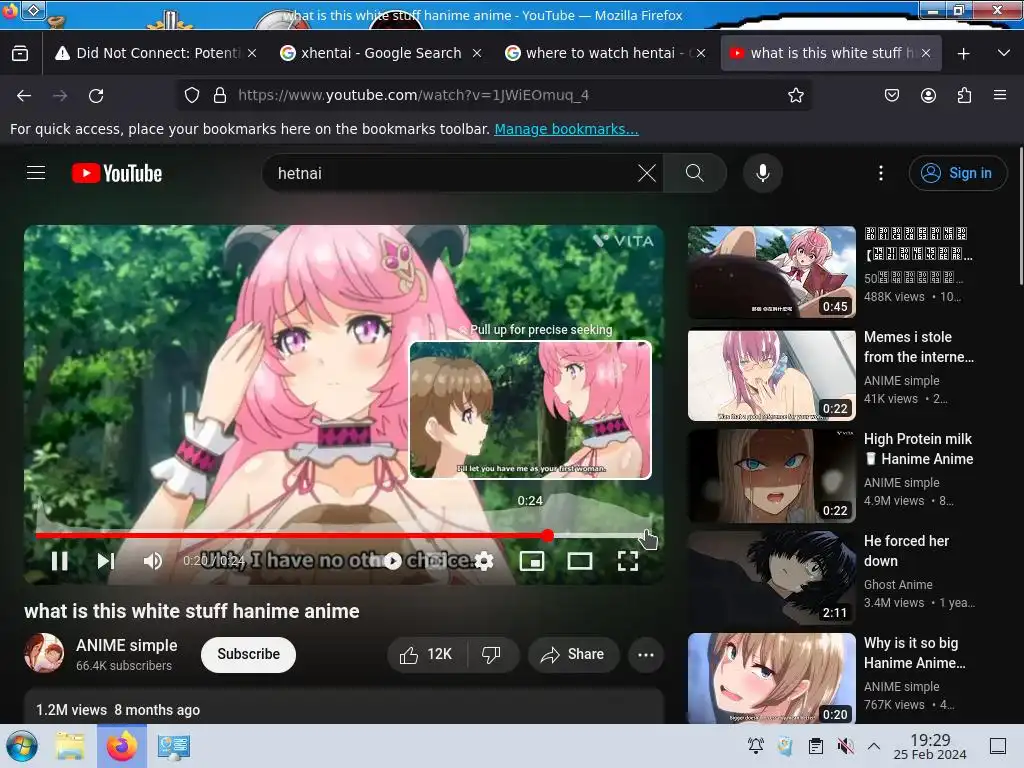Open Firefox application hamburger menu
The height and width of the screenshot is (768, 1024).
1000,95
